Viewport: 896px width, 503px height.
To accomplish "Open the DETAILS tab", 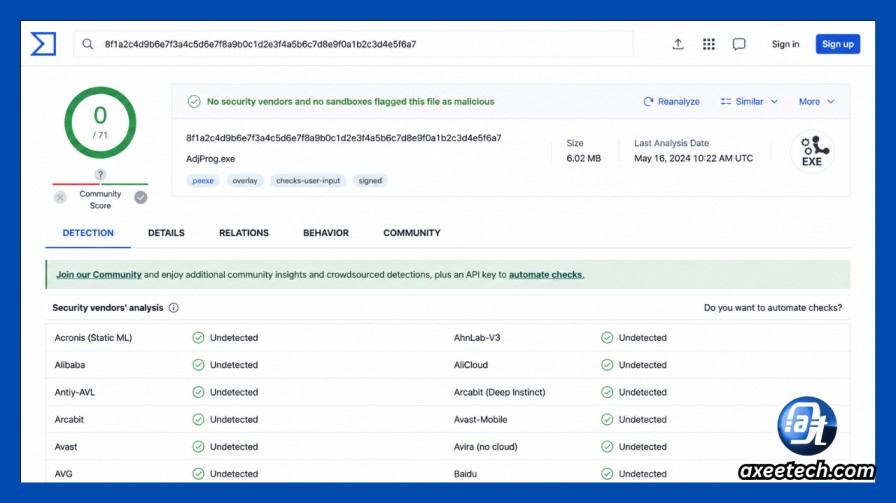I will (166, 233).
